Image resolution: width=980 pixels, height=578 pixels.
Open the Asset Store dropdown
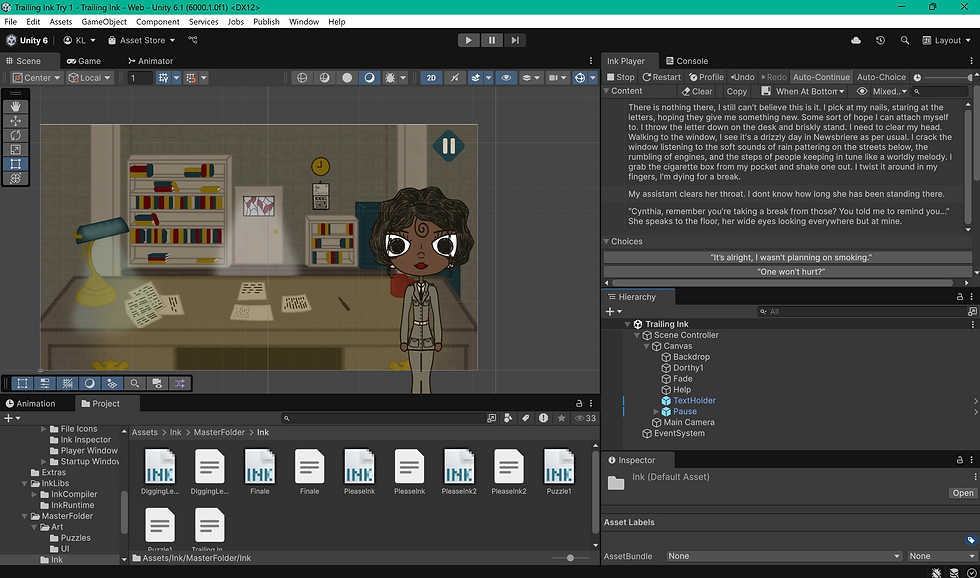[141, 40]
